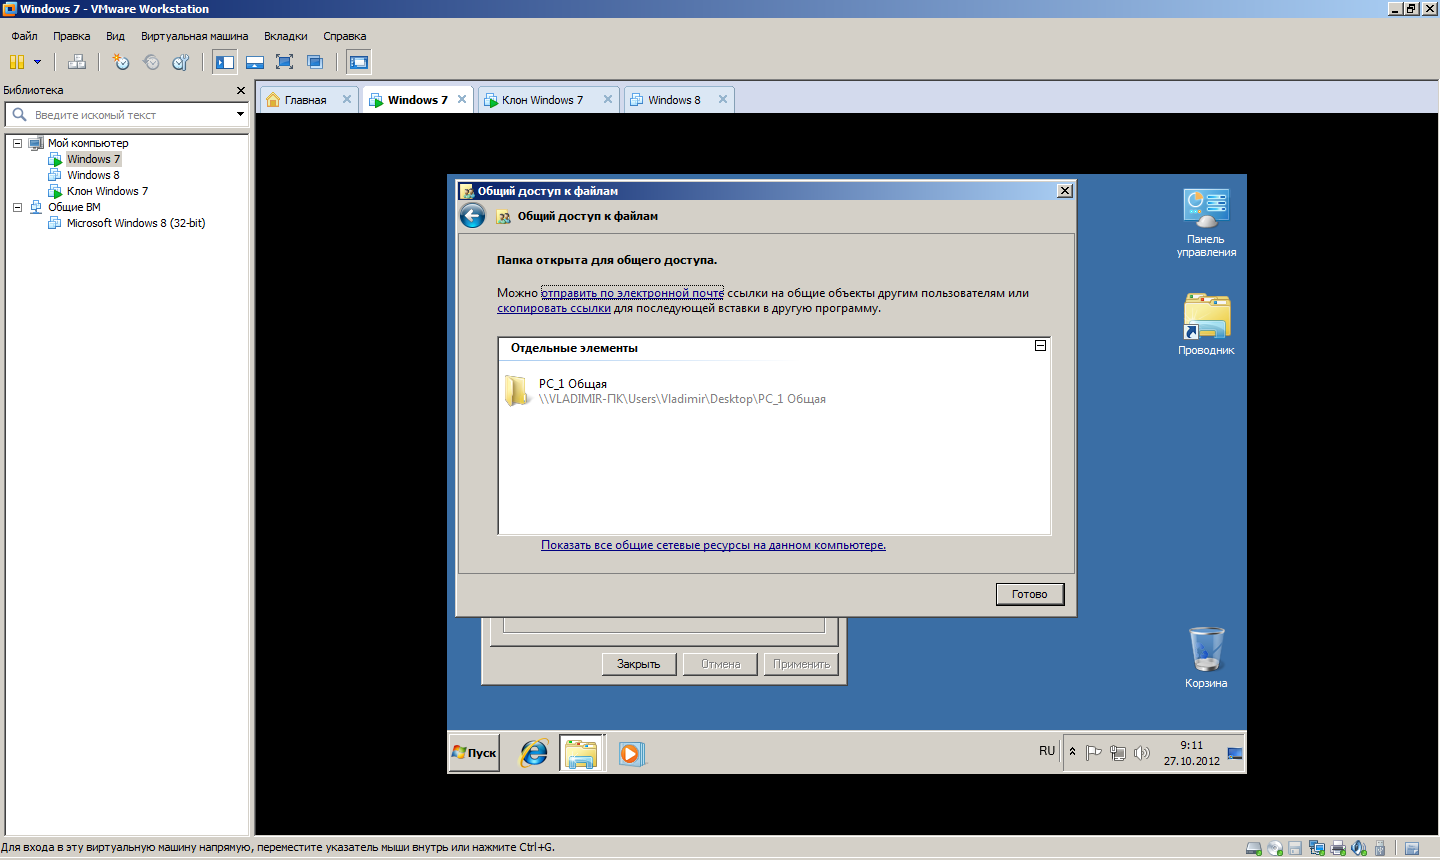Image resolution: width=1440 pixels, height=860 pixels.
Task: Click the Suspend (pause) VM toolbar button
Action: [x=17, y=62]
